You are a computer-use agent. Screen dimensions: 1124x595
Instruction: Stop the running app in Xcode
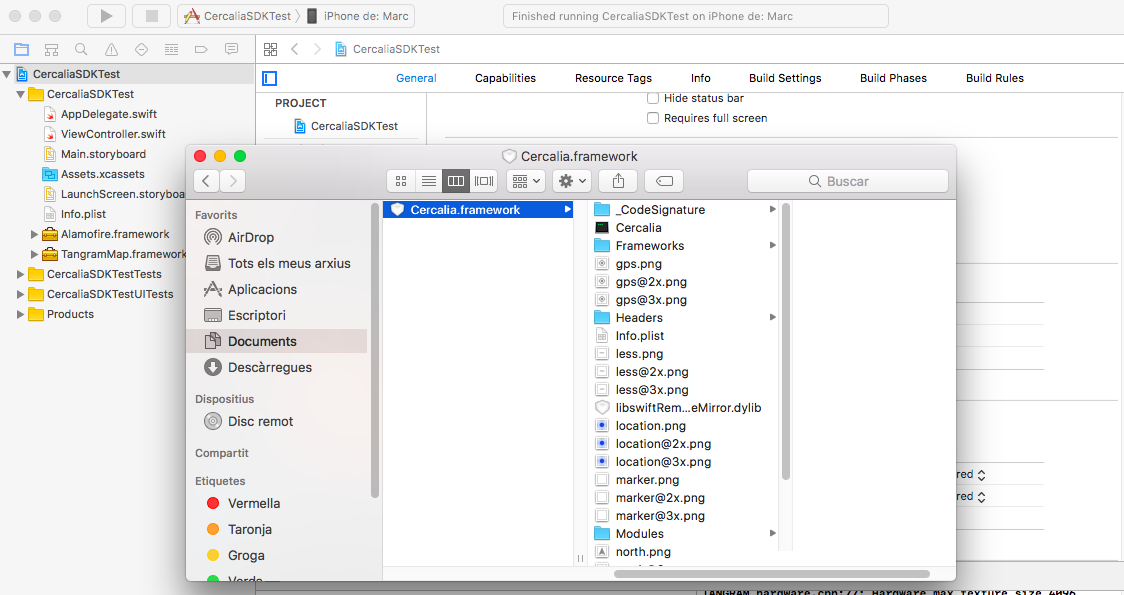tap(151, 16)
